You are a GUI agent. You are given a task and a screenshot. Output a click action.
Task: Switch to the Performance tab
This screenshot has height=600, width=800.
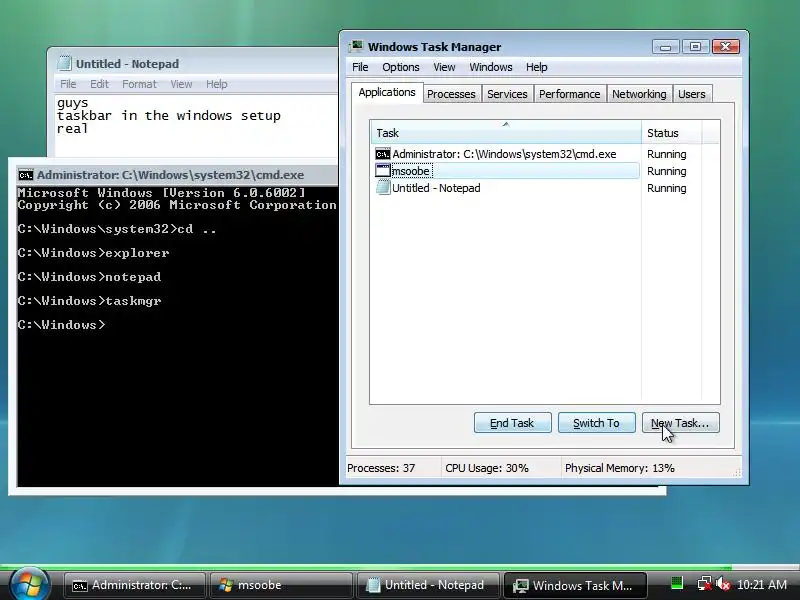(569, 94)
